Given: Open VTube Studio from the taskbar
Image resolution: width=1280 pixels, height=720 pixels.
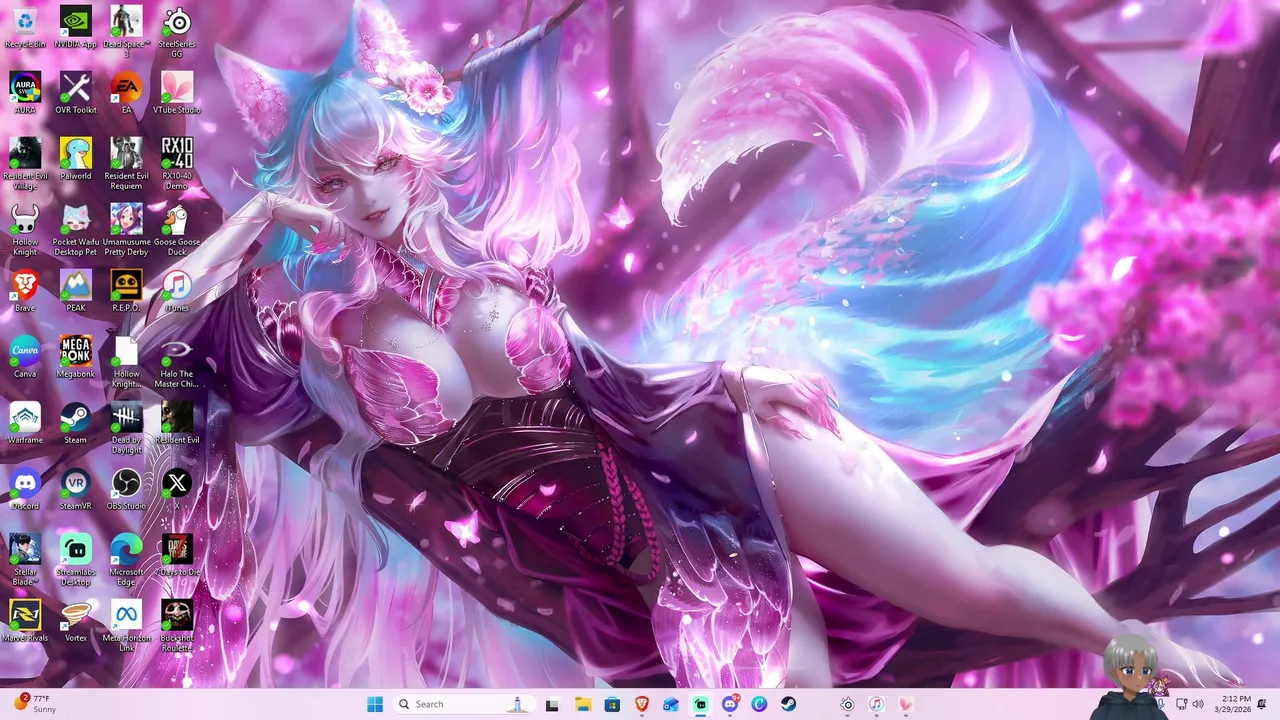Looking at the screenshot, I should click(x=906, y=704).
